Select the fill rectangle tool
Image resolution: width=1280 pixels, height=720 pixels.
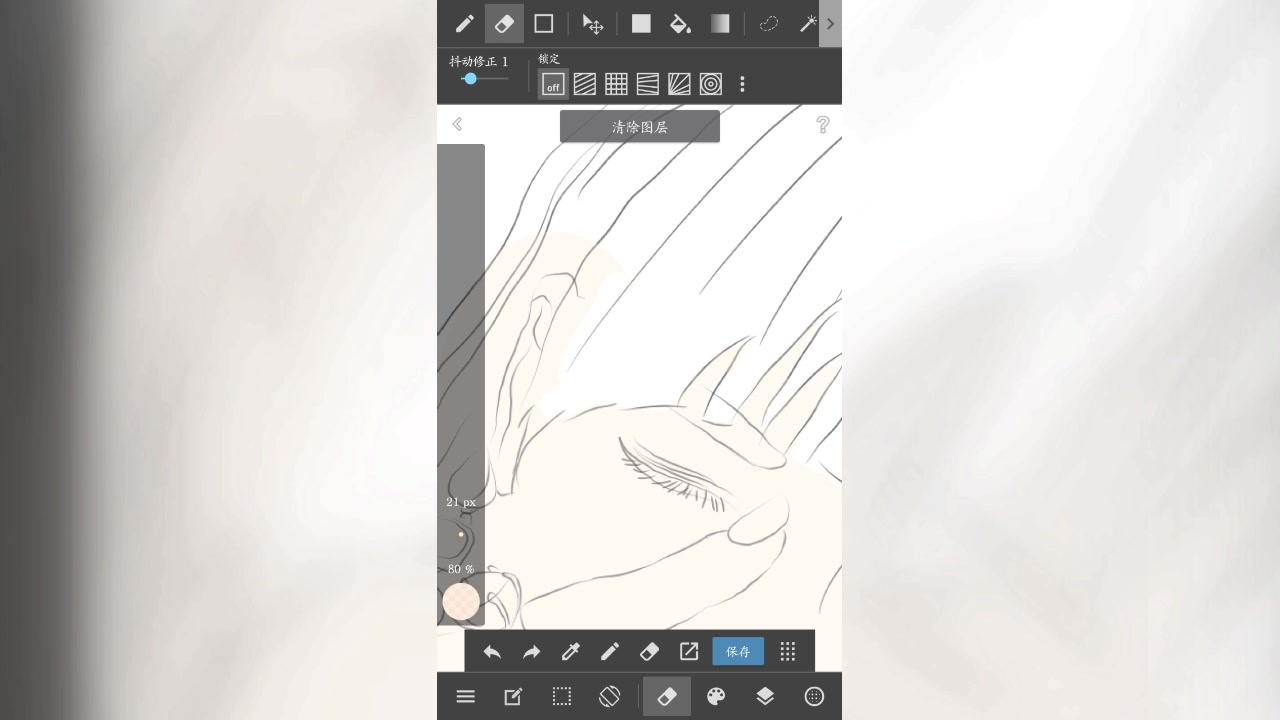tap(641, 24)
